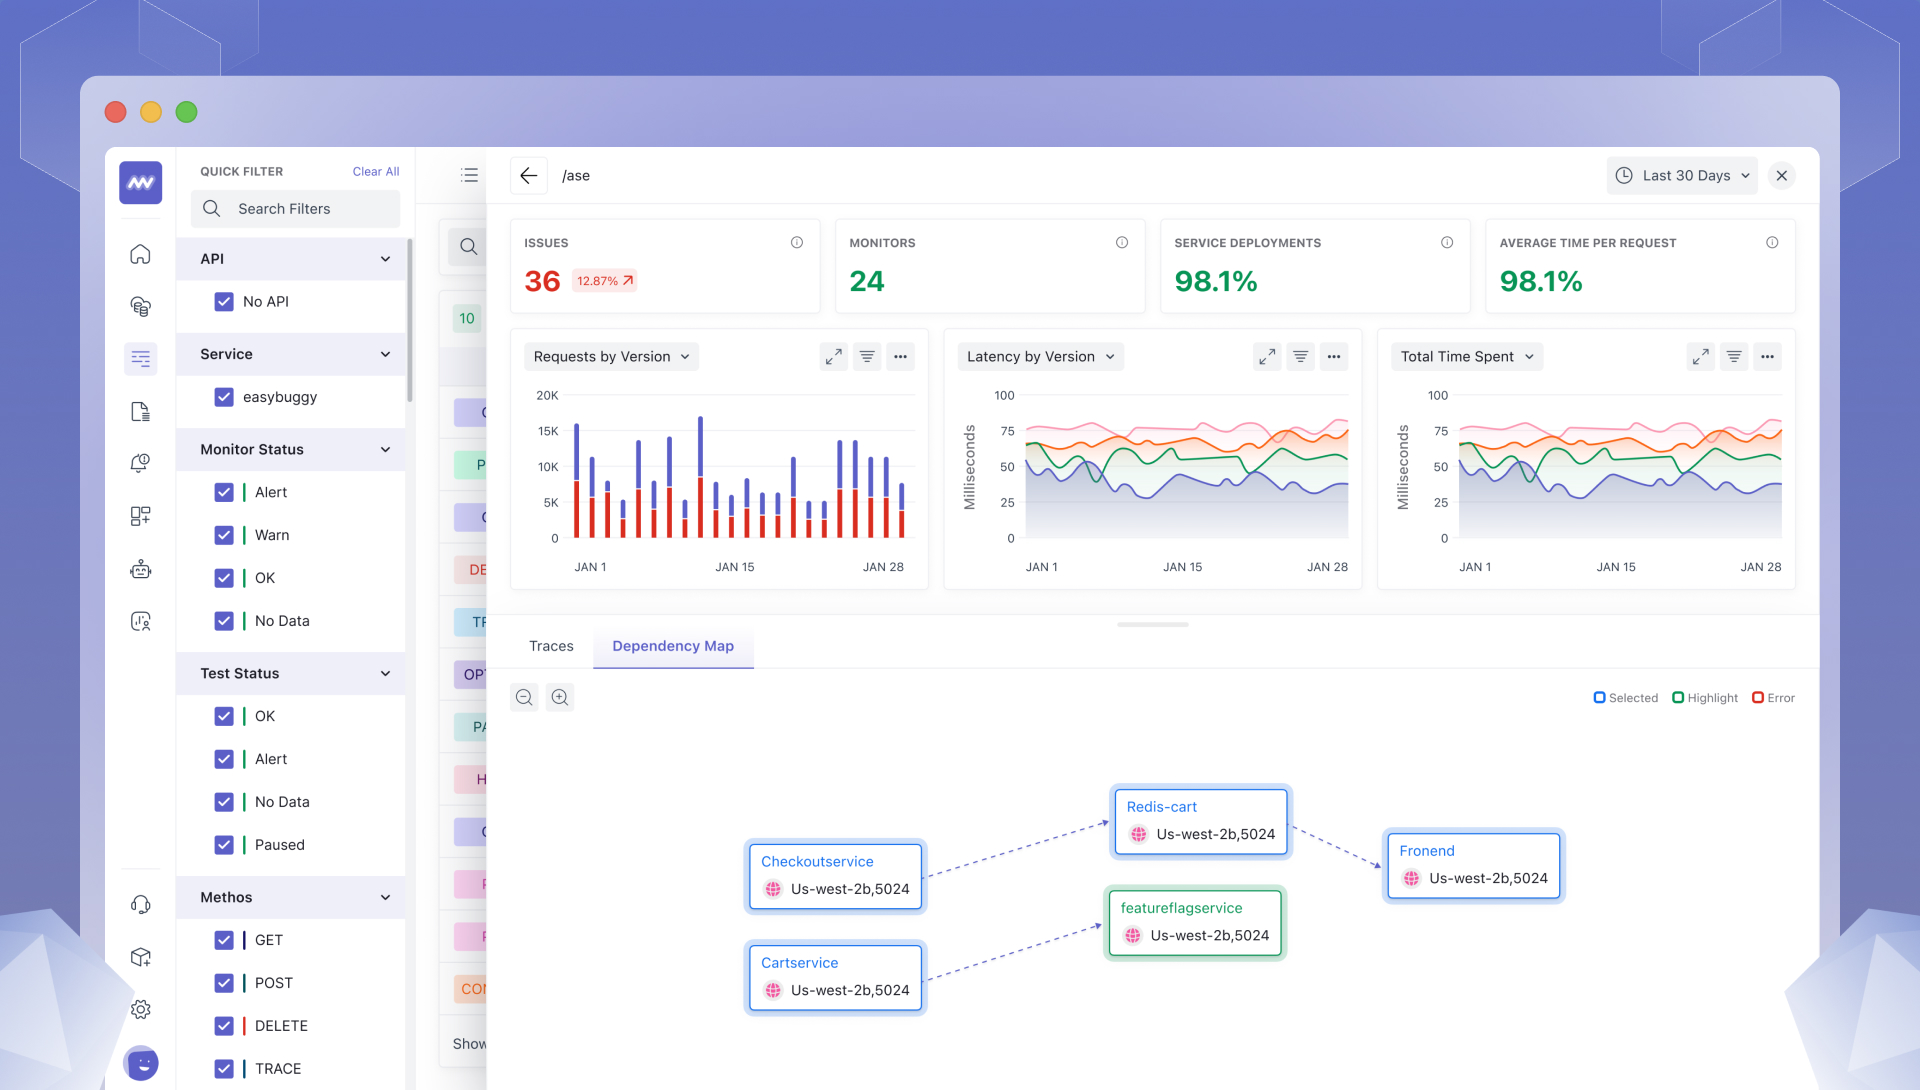Screen dimensions: 1920x1090
Task: Click the settings gear icon in the sidebar
Action: click(140, 1009)
